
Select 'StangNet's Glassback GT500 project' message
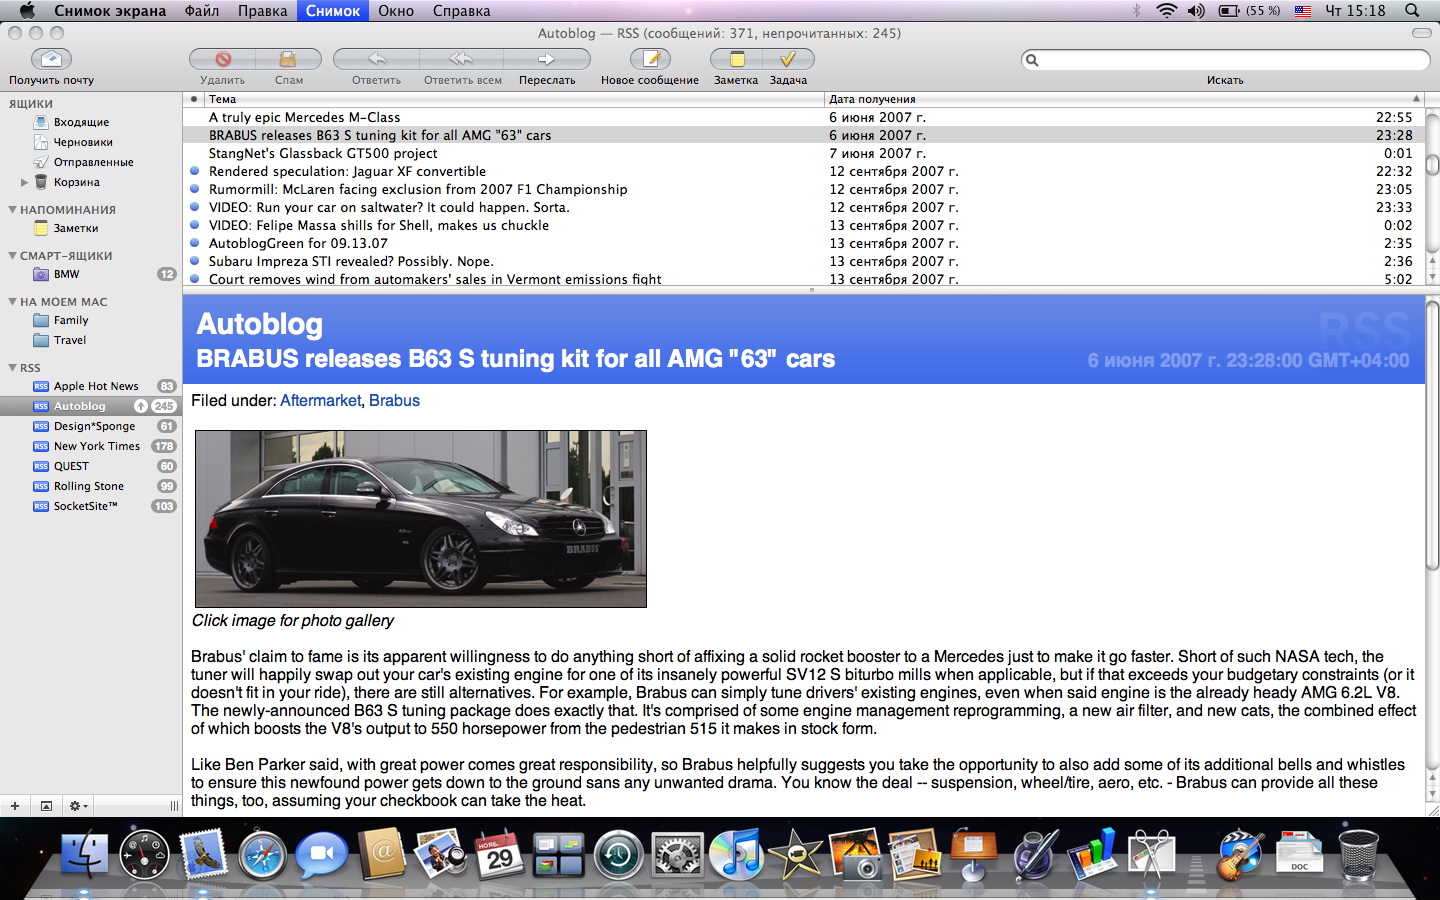[x=804, y=153]
